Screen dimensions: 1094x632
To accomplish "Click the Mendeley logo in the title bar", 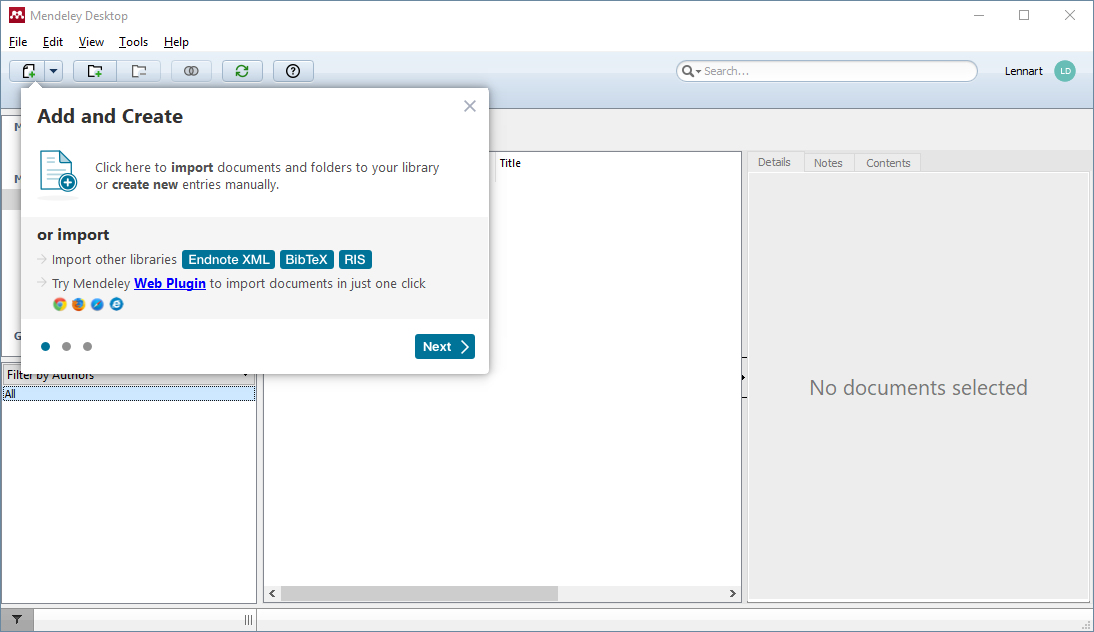I will pyautogui.click(x=17, y=15).
